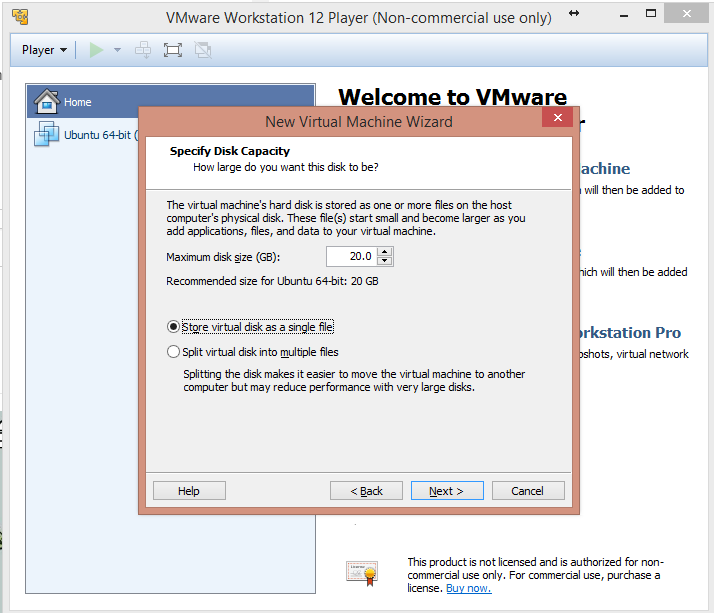Close the New Virtual Machine Wizard dialog
Image resolution: width=714 pixels, height=613 pixels.
tap(557, 117)
